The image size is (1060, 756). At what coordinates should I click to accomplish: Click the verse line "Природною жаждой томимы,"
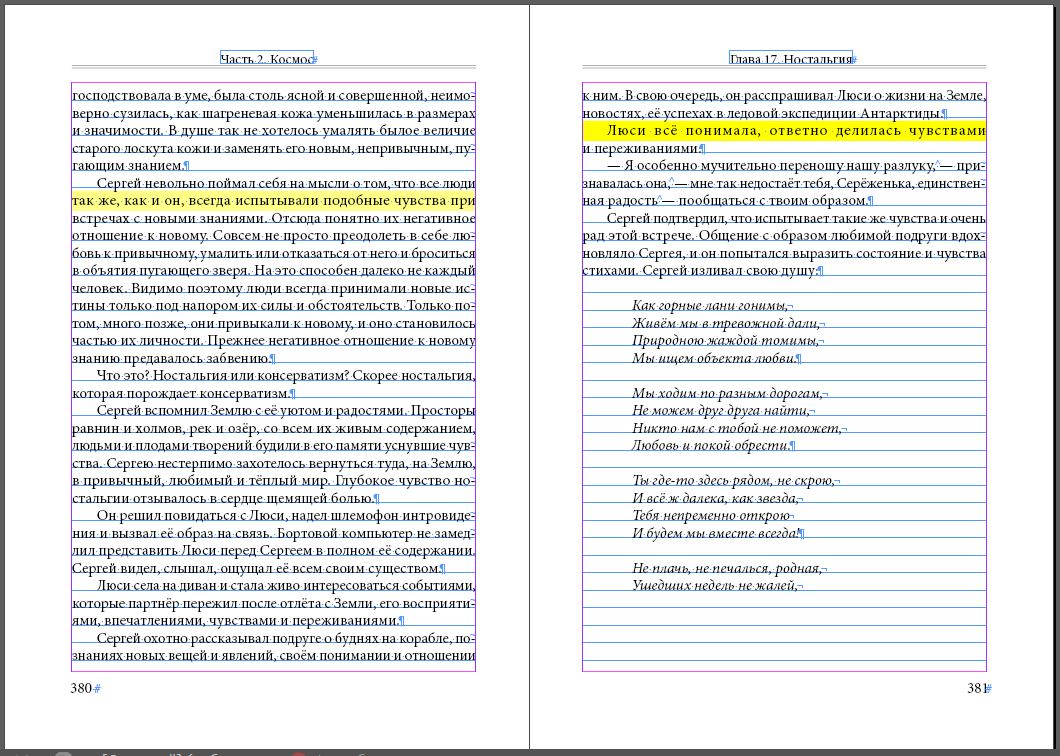click(725, 341)
